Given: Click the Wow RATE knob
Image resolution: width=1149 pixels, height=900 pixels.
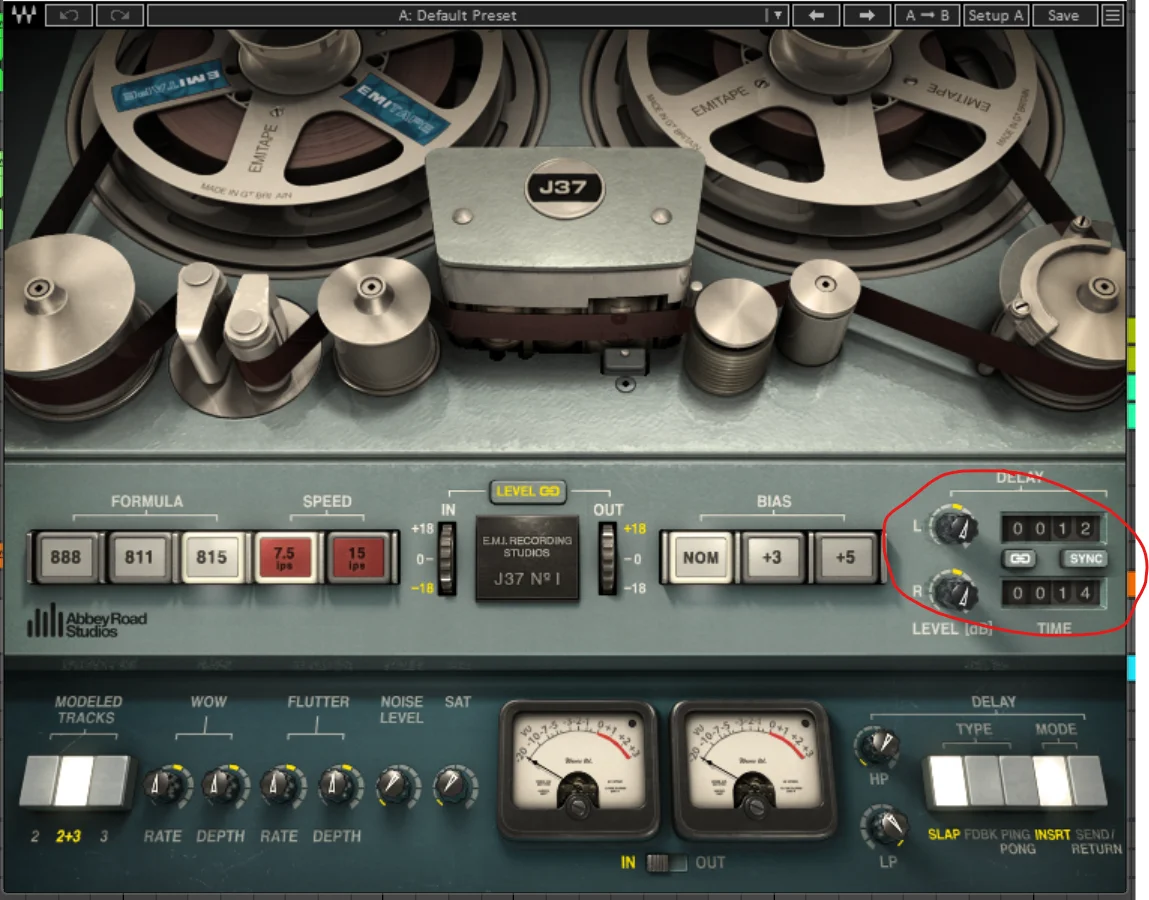Looking at the screenshot, I should pos(163,786).
